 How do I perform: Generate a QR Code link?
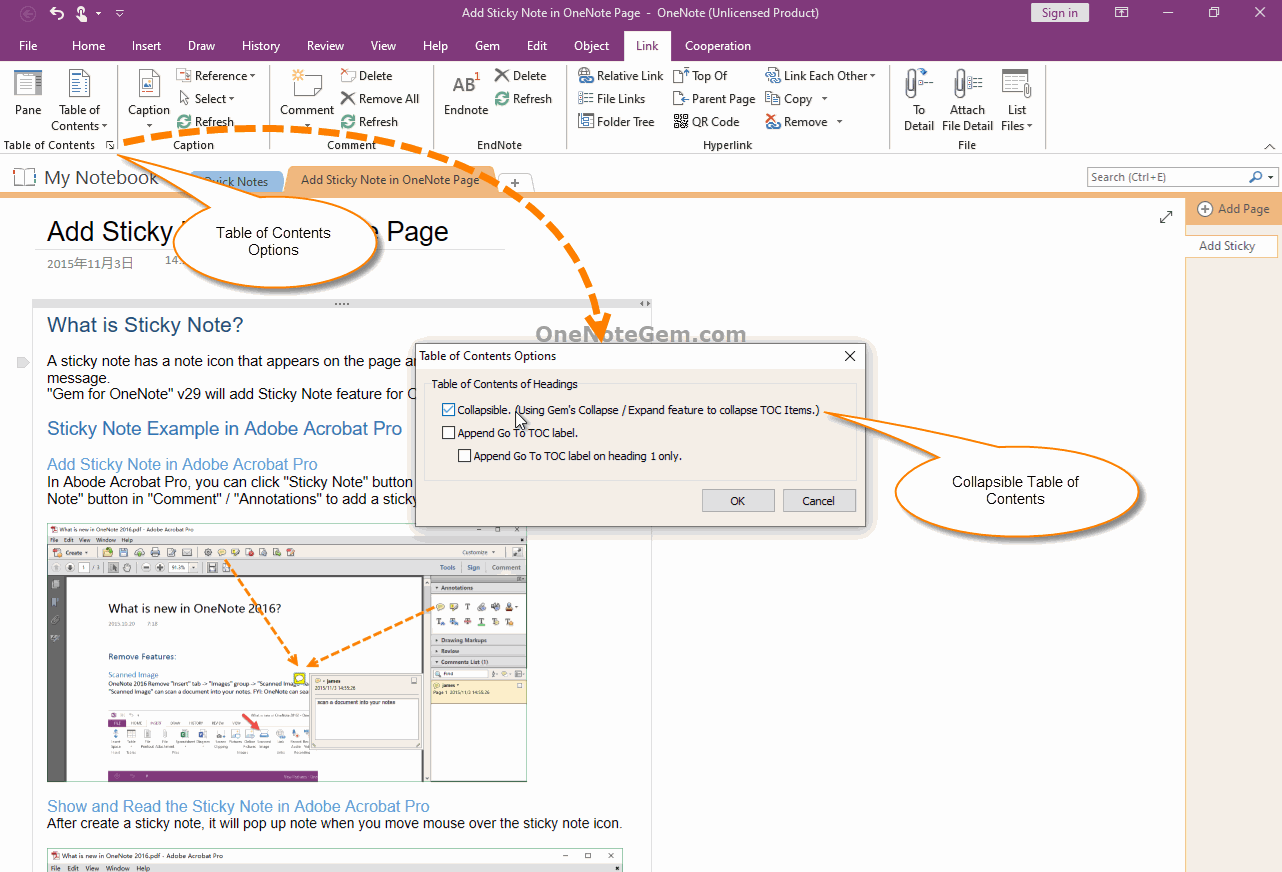(x=708, y=121)
